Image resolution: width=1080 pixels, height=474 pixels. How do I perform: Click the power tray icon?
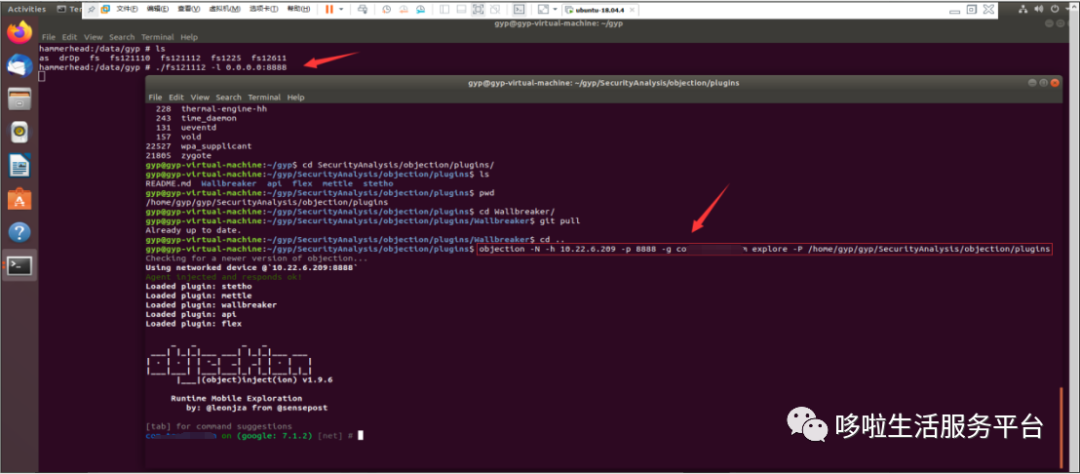tap(1055, 9)
